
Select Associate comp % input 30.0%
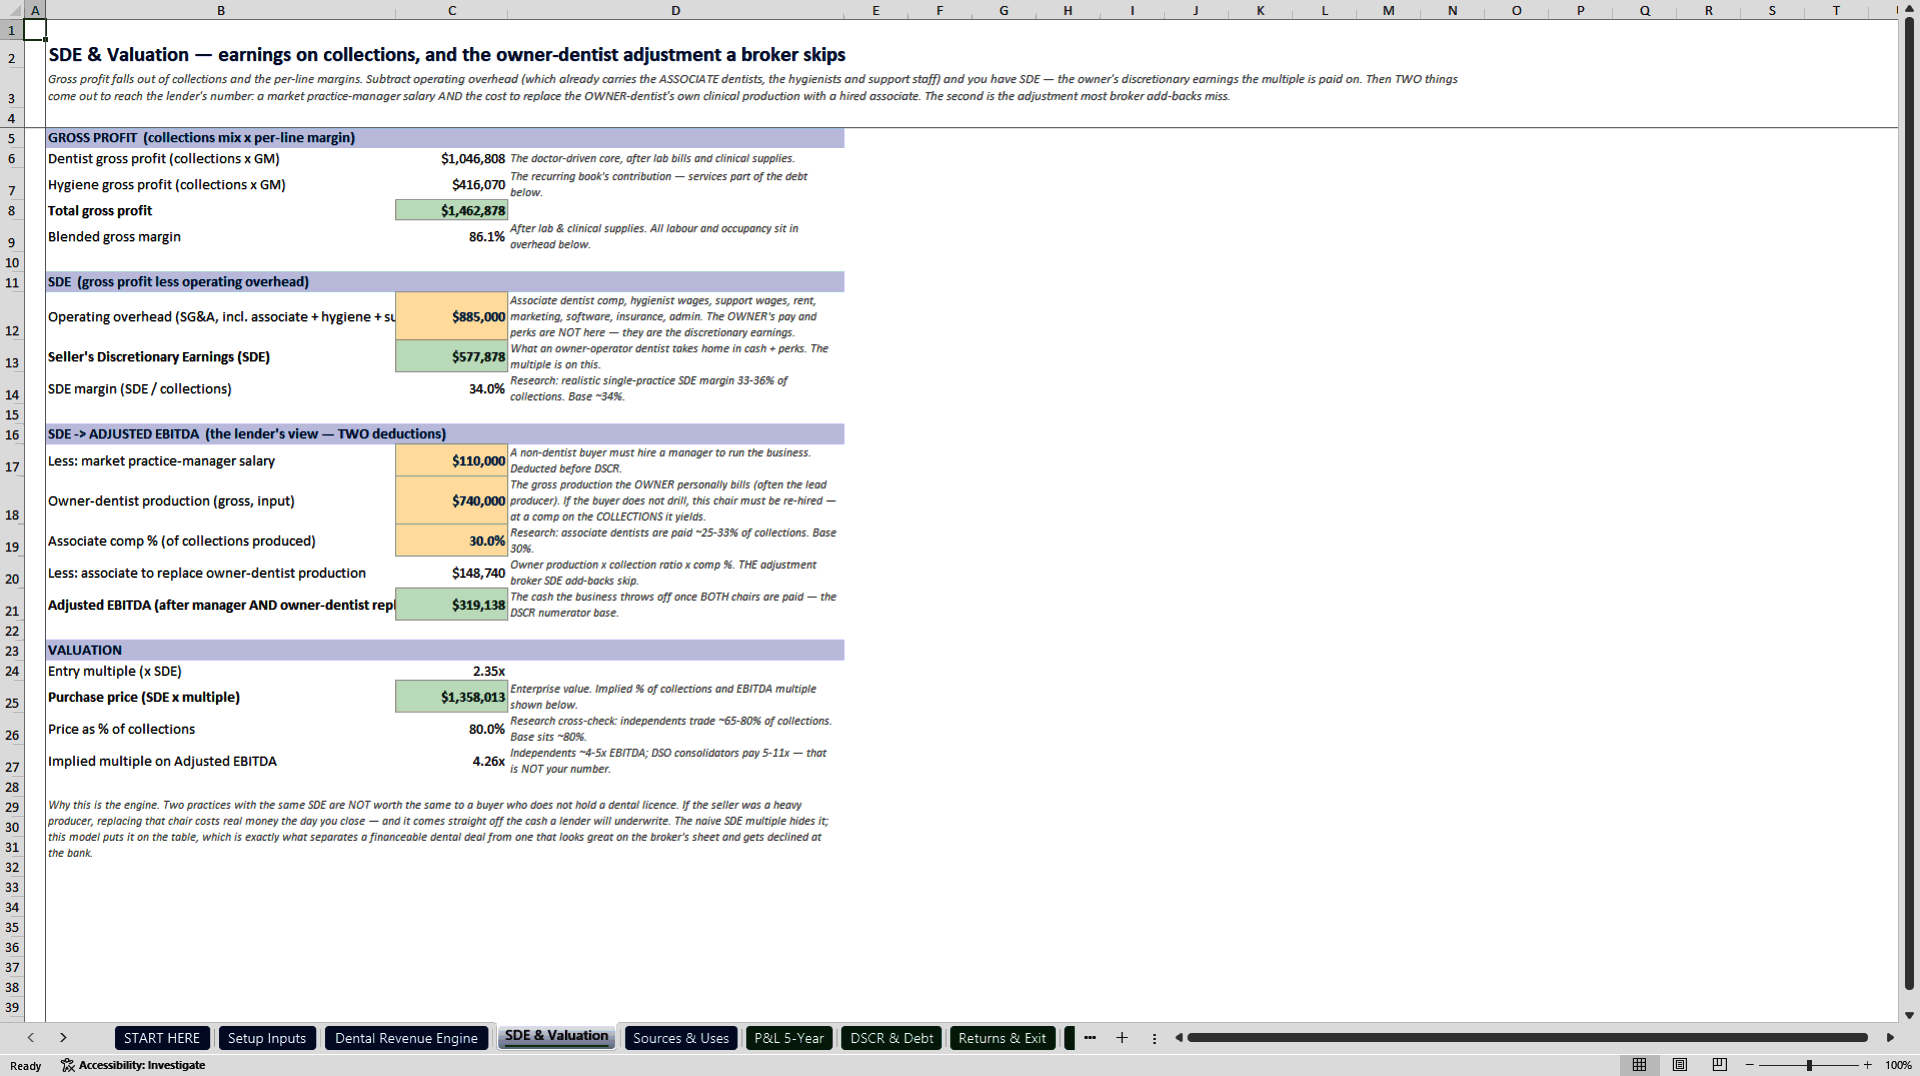point(452,540)
